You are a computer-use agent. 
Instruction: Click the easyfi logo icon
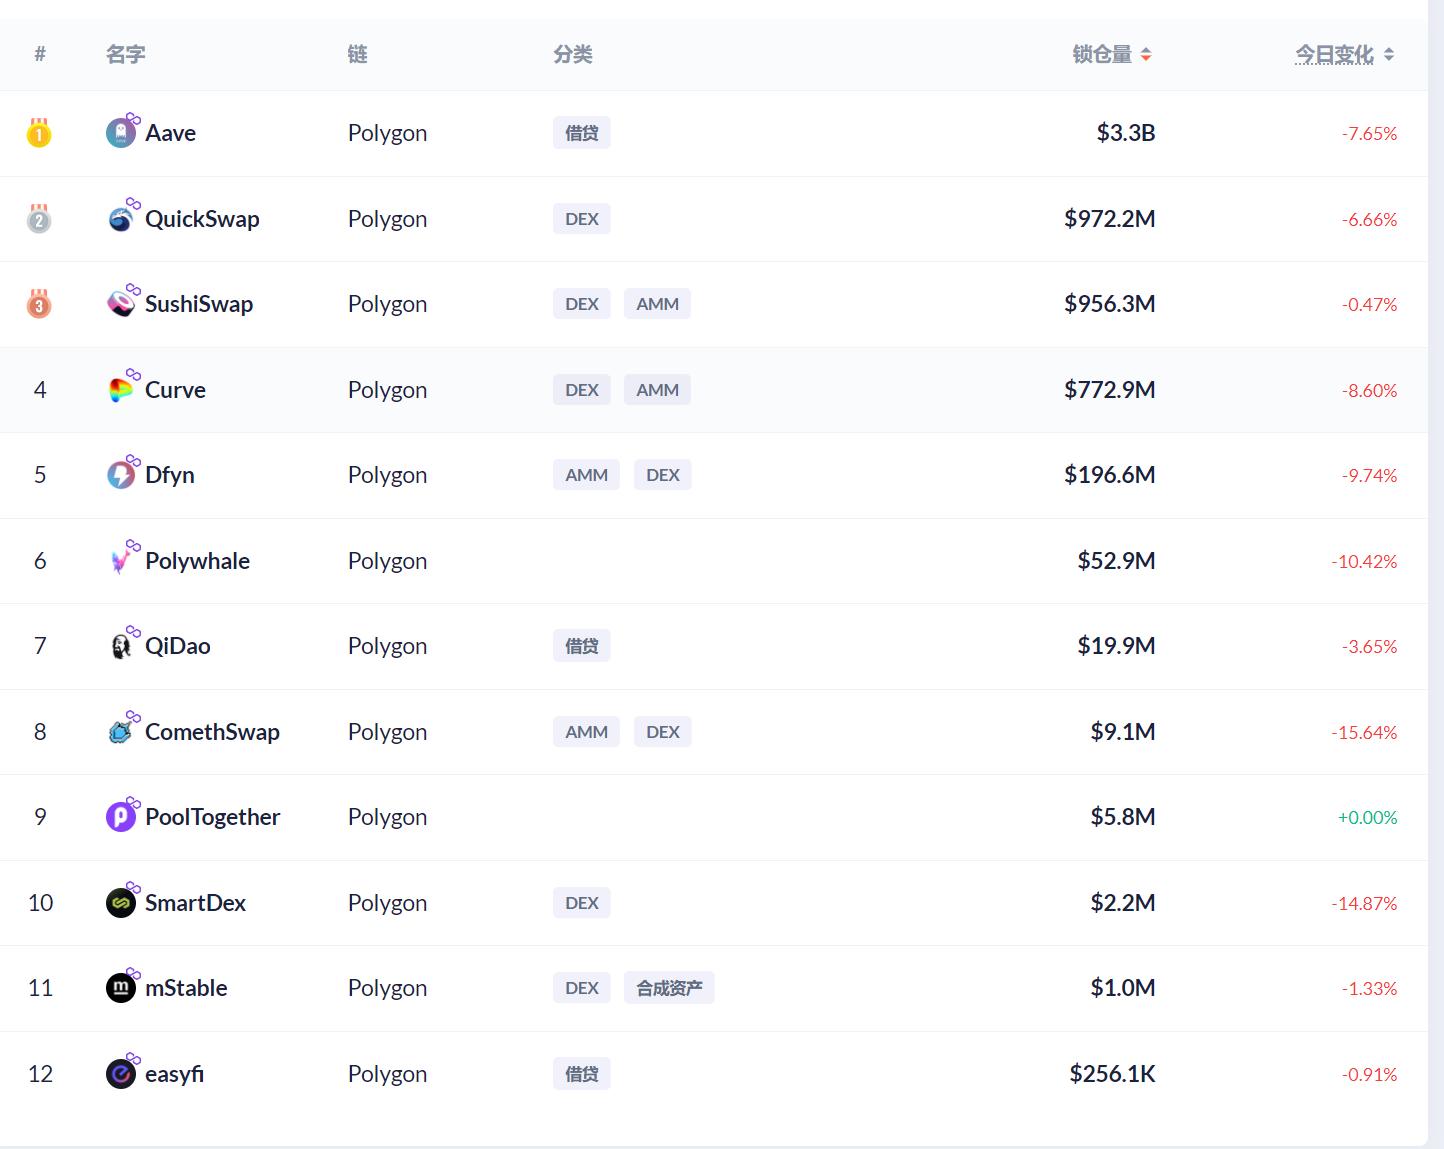[x=121, y=1074]
